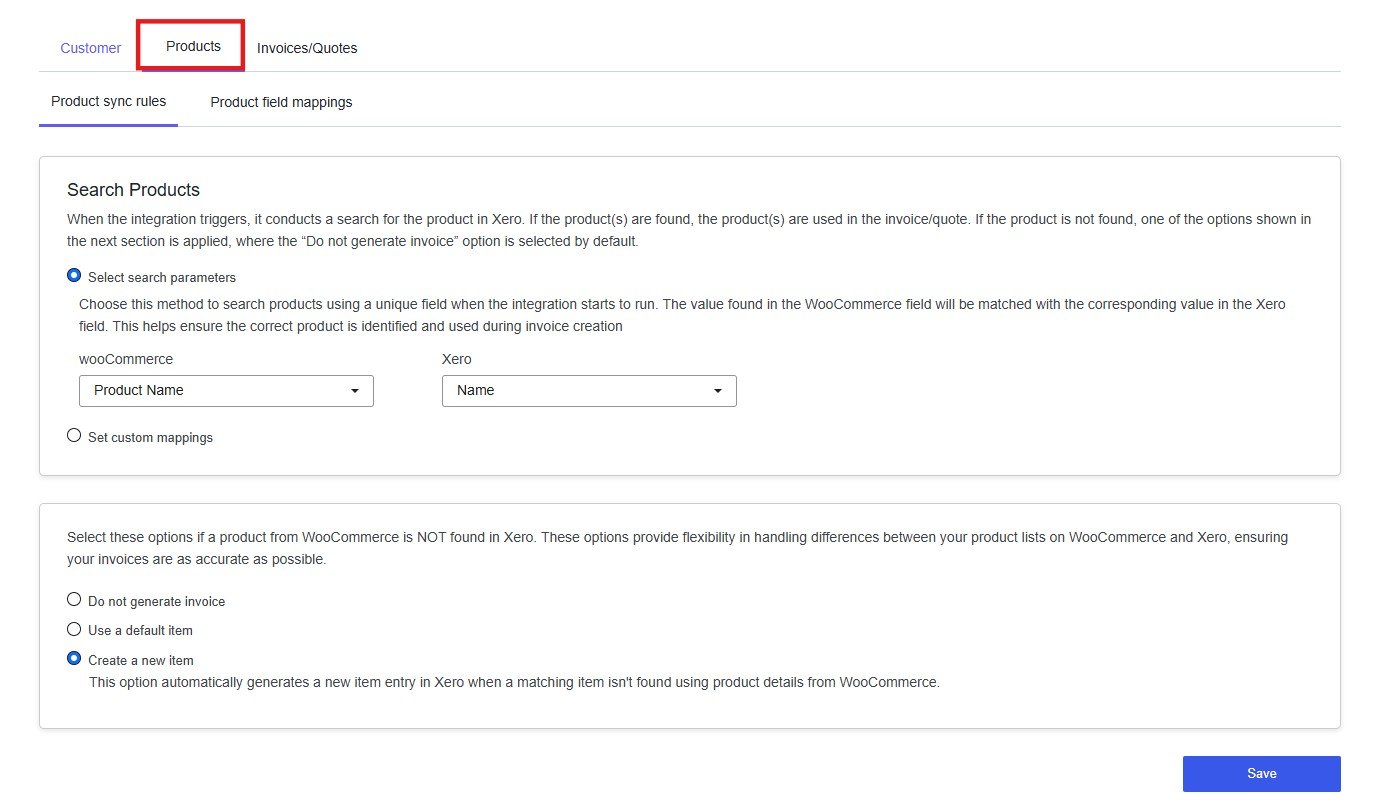Expand the Xero Name dropdown
1375x802 pixels.
589,391
